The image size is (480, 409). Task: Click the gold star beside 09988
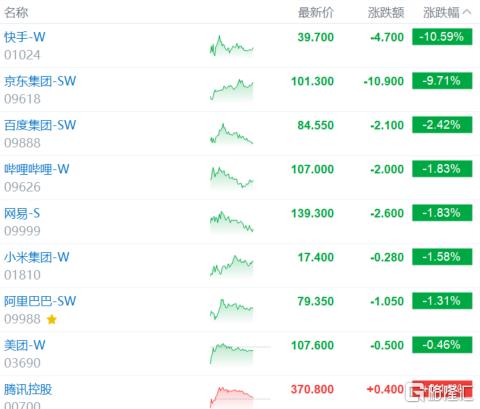[x=52, y=320]
